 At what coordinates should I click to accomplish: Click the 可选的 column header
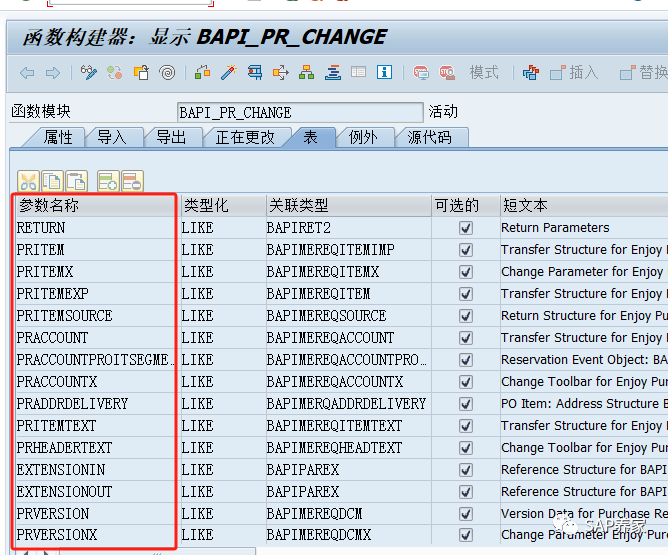(x=466, y=206)
